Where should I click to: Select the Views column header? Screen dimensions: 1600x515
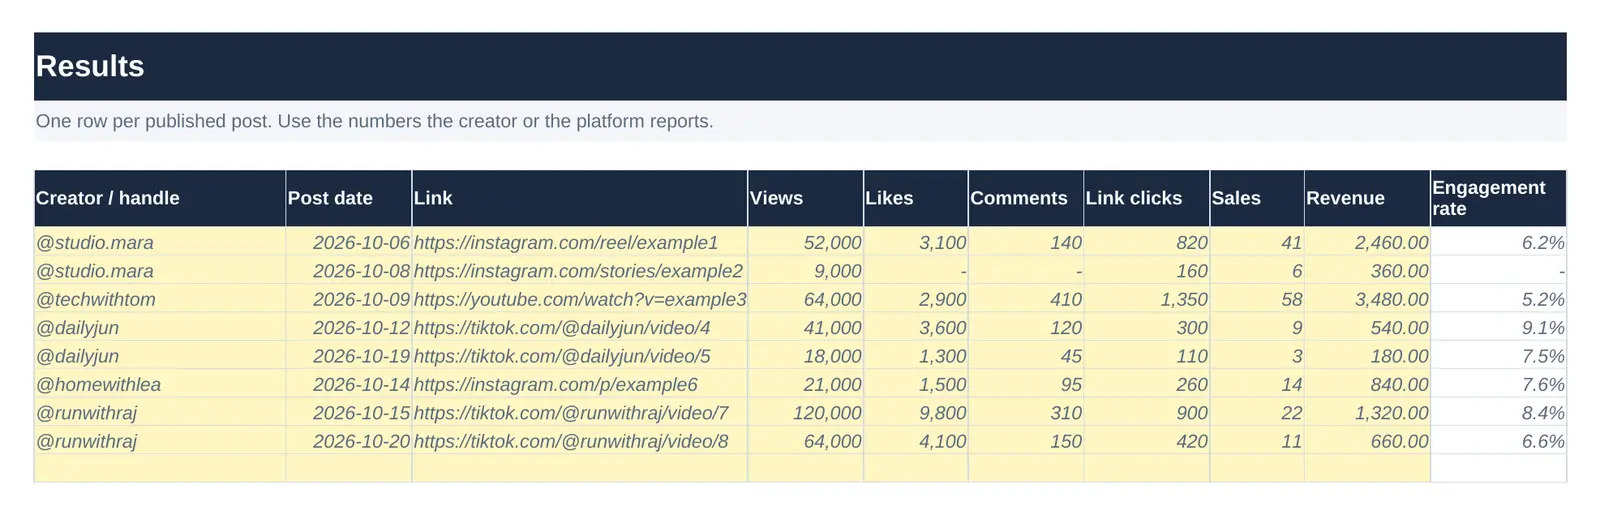point(806,198)
